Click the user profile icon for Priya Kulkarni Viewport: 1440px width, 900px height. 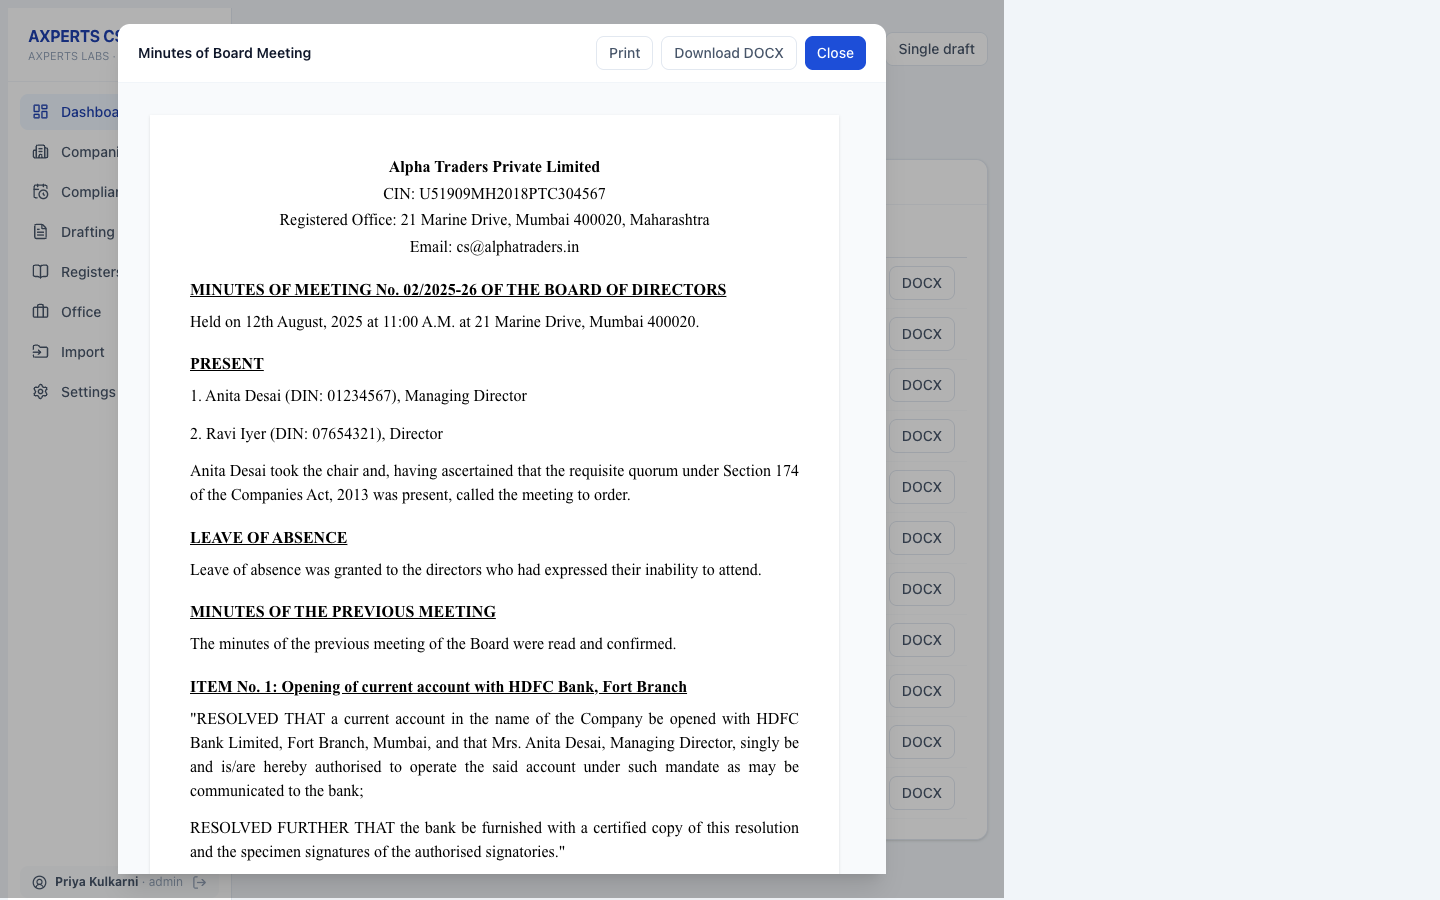[40, 882]
